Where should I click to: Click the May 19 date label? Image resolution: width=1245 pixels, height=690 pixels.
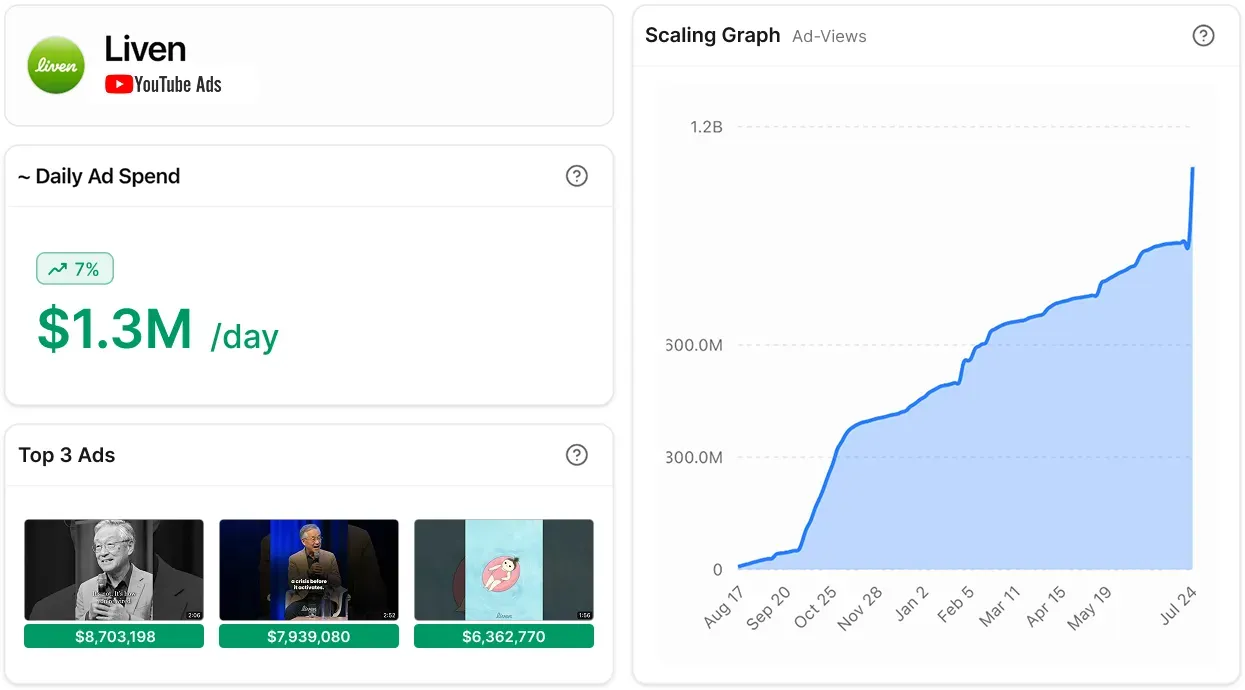1089,607
